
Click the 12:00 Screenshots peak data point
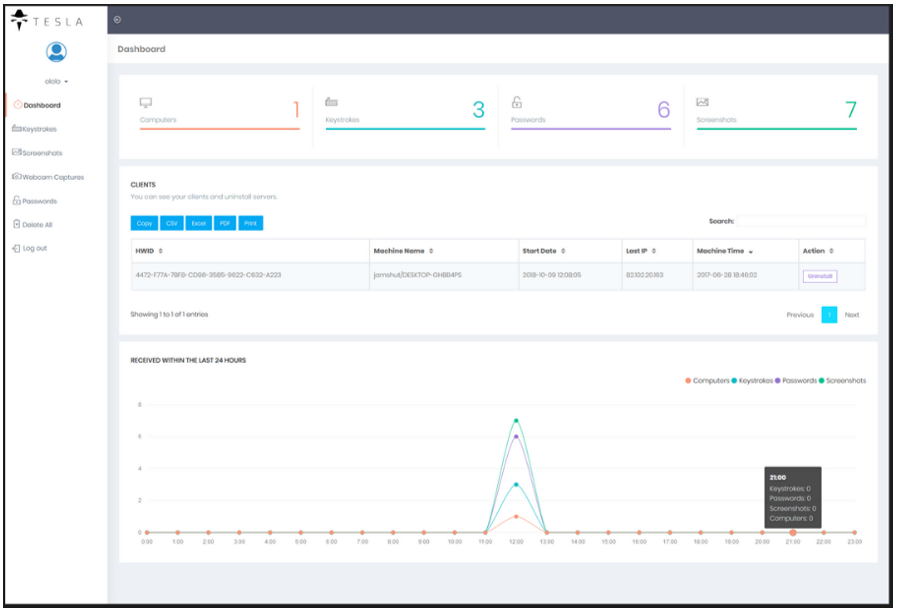pos(516,420)
